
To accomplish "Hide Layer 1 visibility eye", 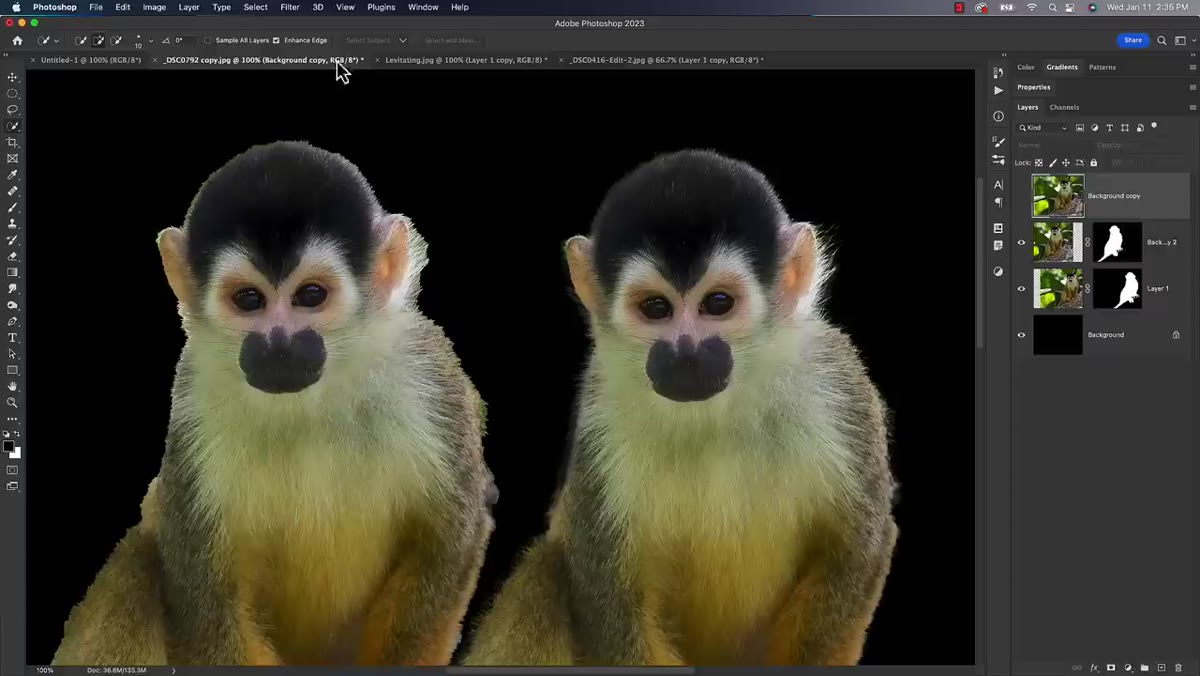I will (1021, 289).
